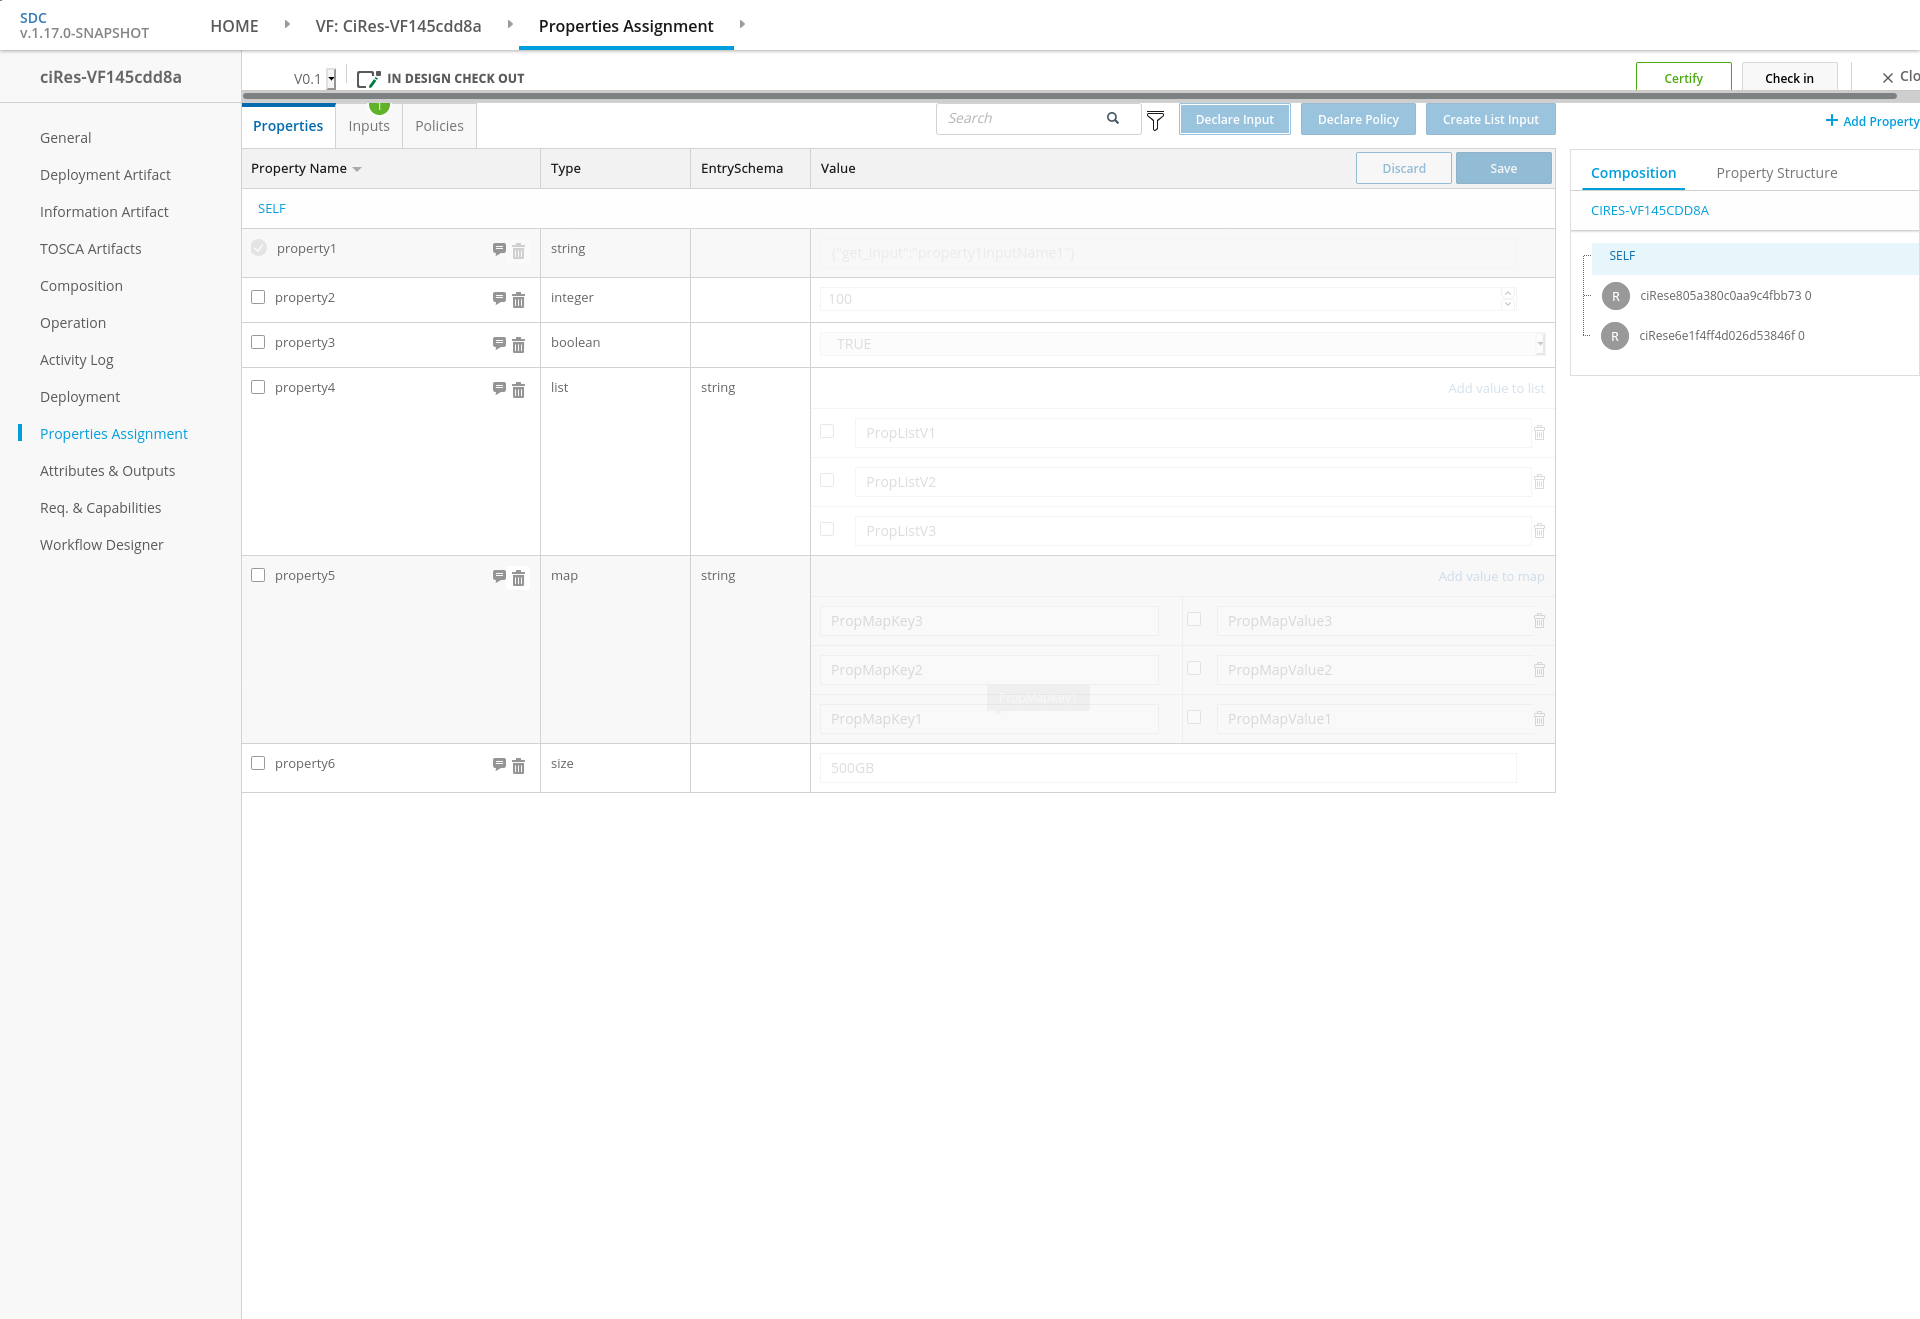Open the V0.1 version dropdown
Screen dimensions: 1920x1319
331,79
